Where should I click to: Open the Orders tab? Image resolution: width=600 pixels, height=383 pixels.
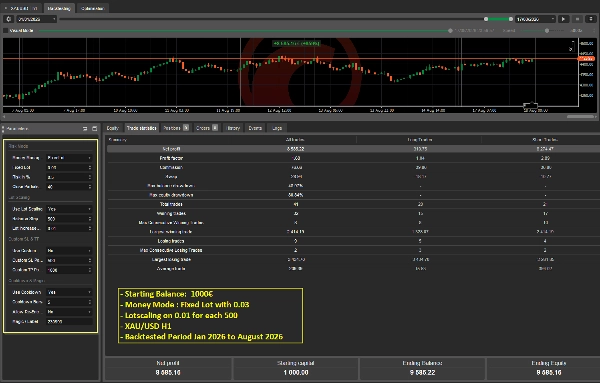[207, 128]
